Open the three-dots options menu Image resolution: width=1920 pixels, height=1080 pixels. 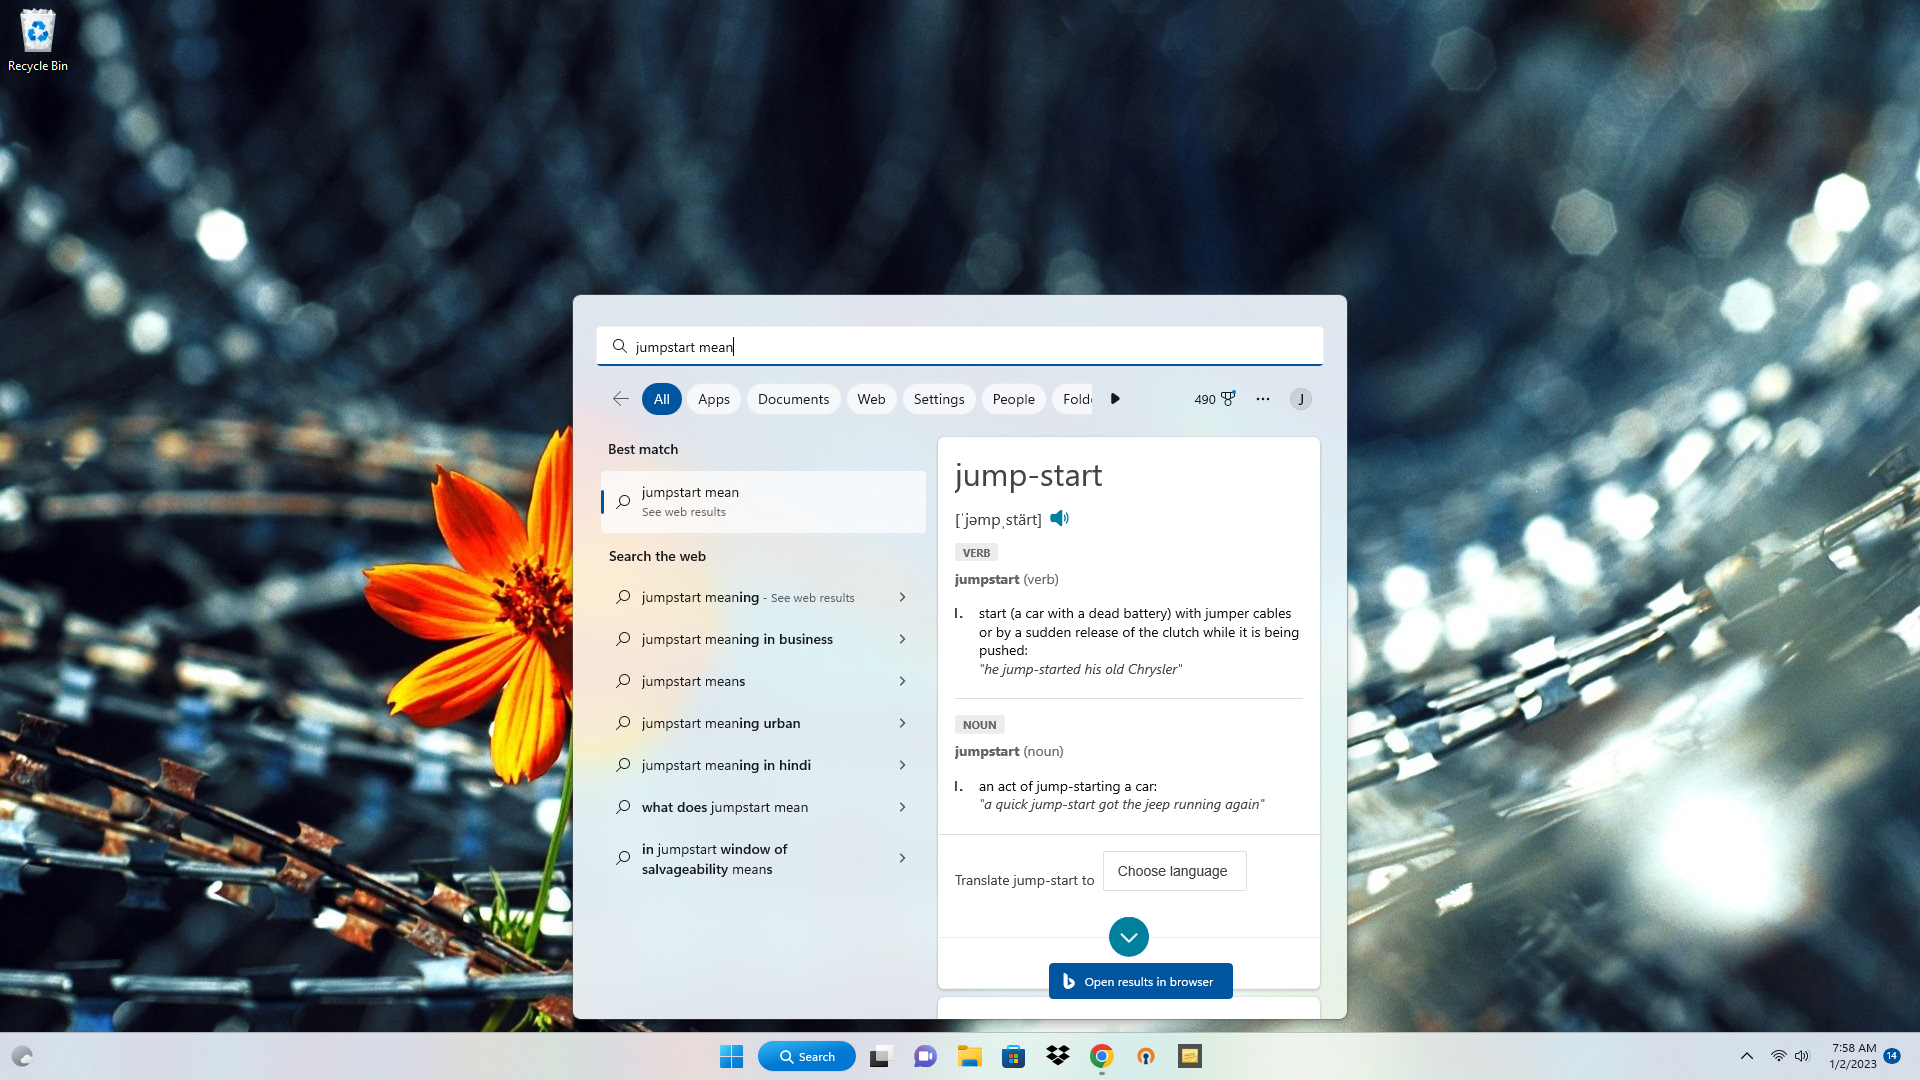1263,399
